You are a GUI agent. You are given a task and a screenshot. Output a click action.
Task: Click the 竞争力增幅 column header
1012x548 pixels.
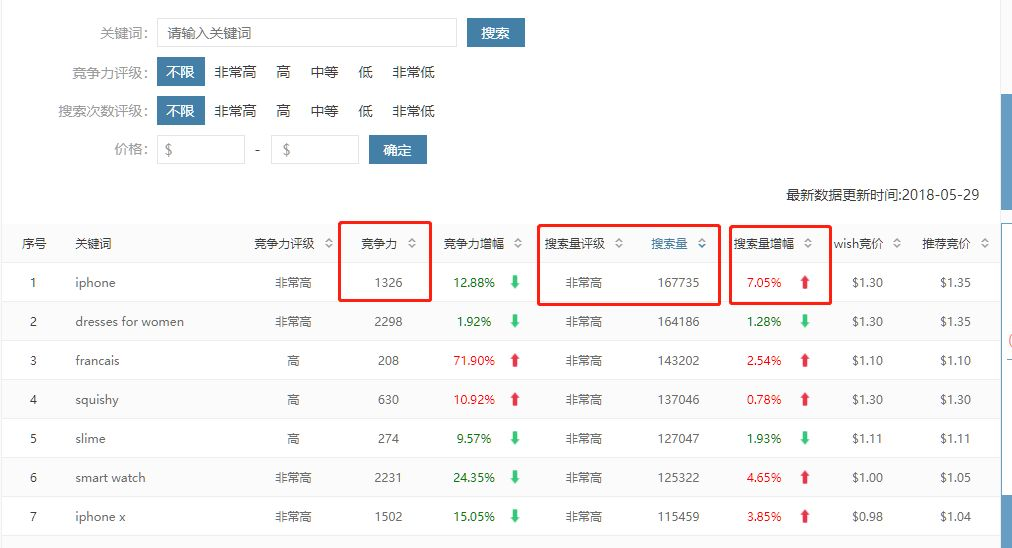[474, 243]
